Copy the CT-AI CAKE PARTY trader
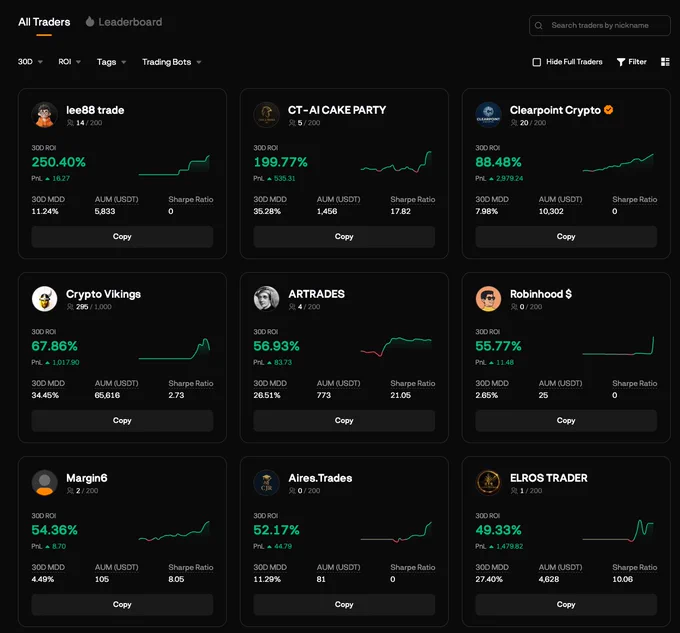 344,237
